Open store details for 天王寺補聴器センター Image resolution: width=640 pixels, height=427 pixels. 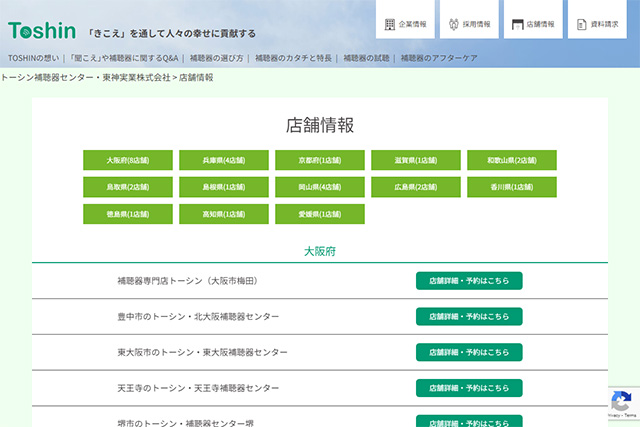(469, 387)
